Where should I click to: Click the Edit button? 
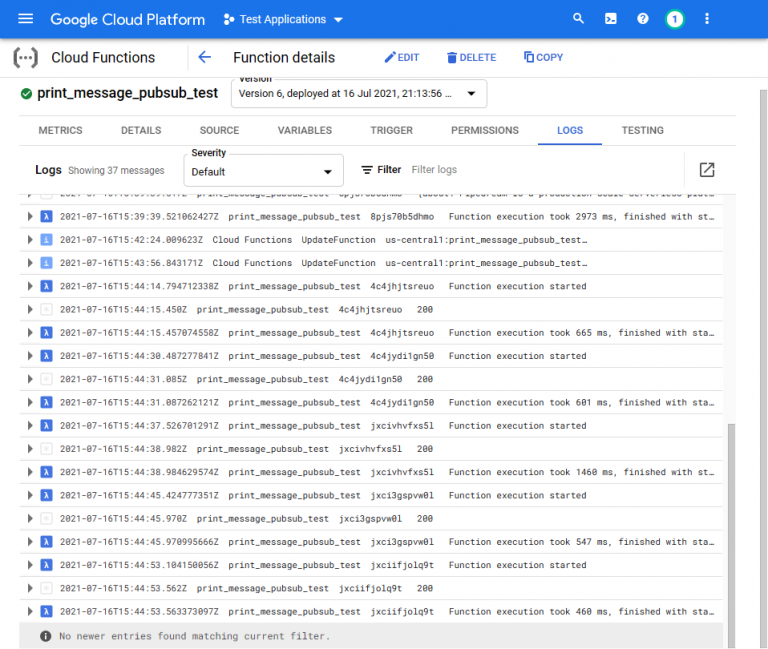coord(402,57)
